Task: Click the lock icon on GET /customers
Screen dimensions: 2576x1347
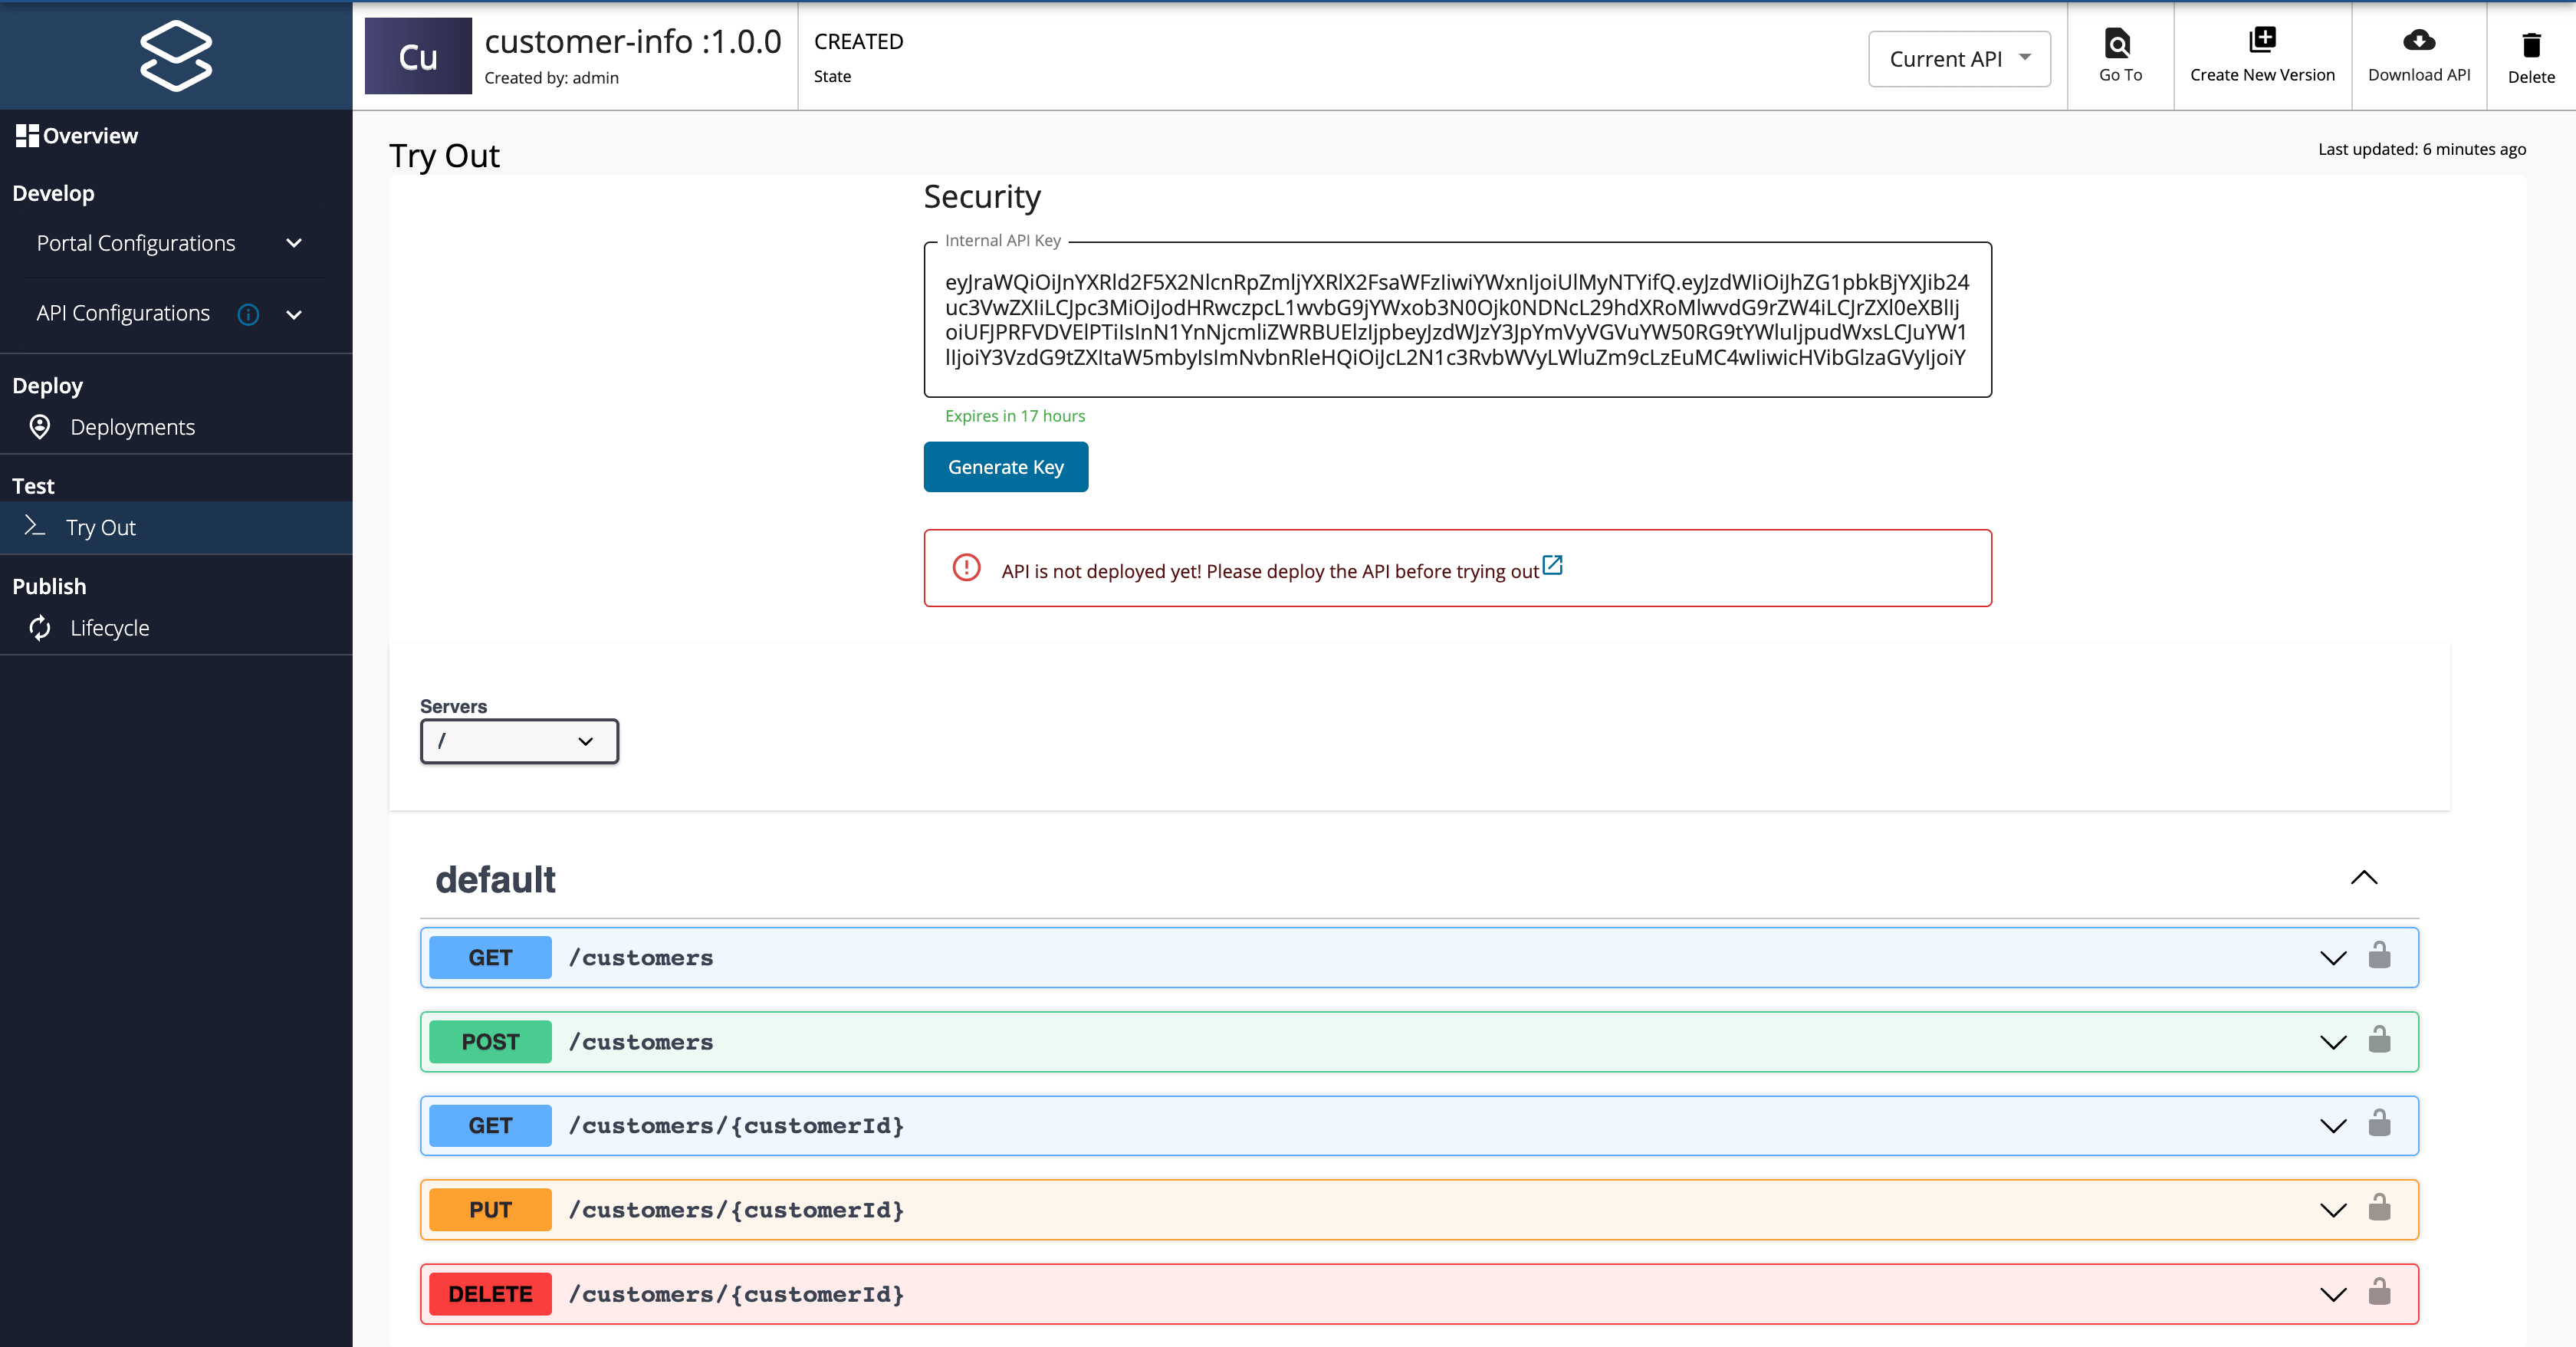Action: pos(2379,956)
